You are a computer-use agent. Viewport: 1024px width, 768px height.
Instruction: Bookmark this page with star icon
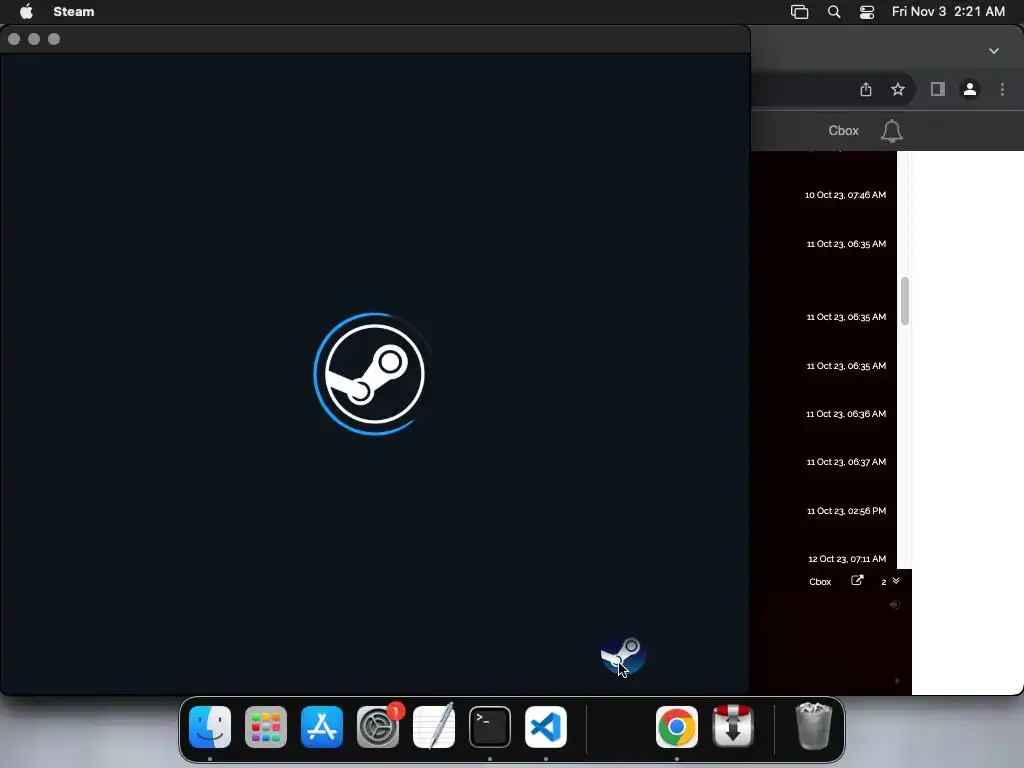click(x=898, y=89)
